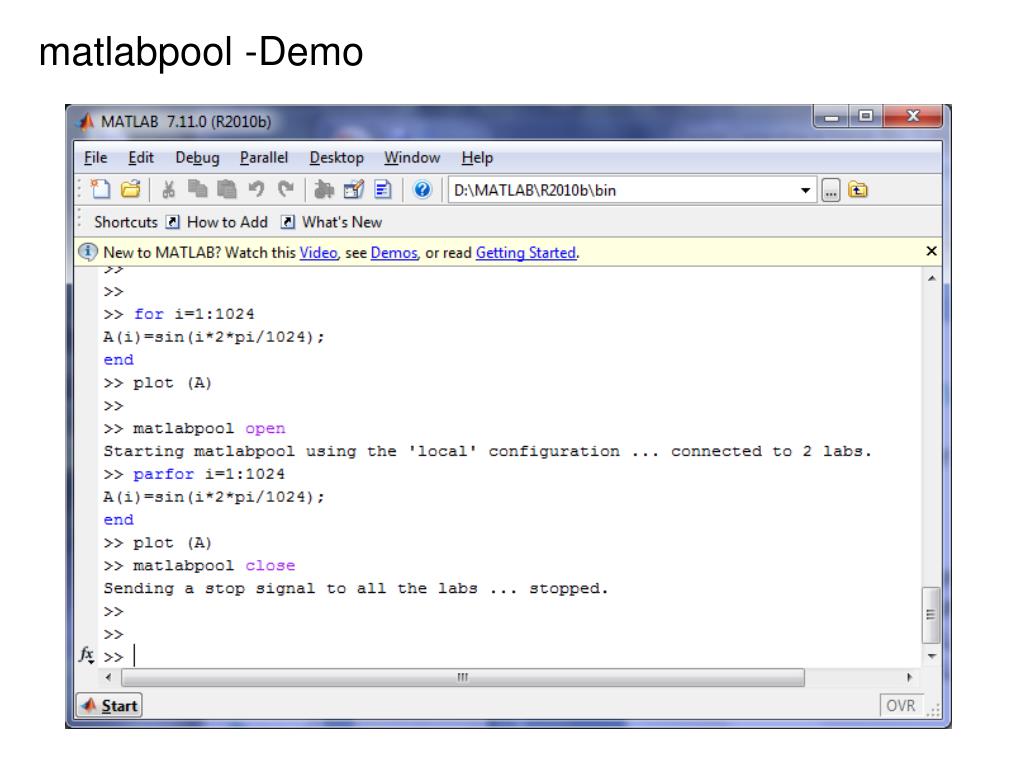Open the Window menu
Image resolution: width=1024 pixels, height=768 pixels.
pos(412,157)
